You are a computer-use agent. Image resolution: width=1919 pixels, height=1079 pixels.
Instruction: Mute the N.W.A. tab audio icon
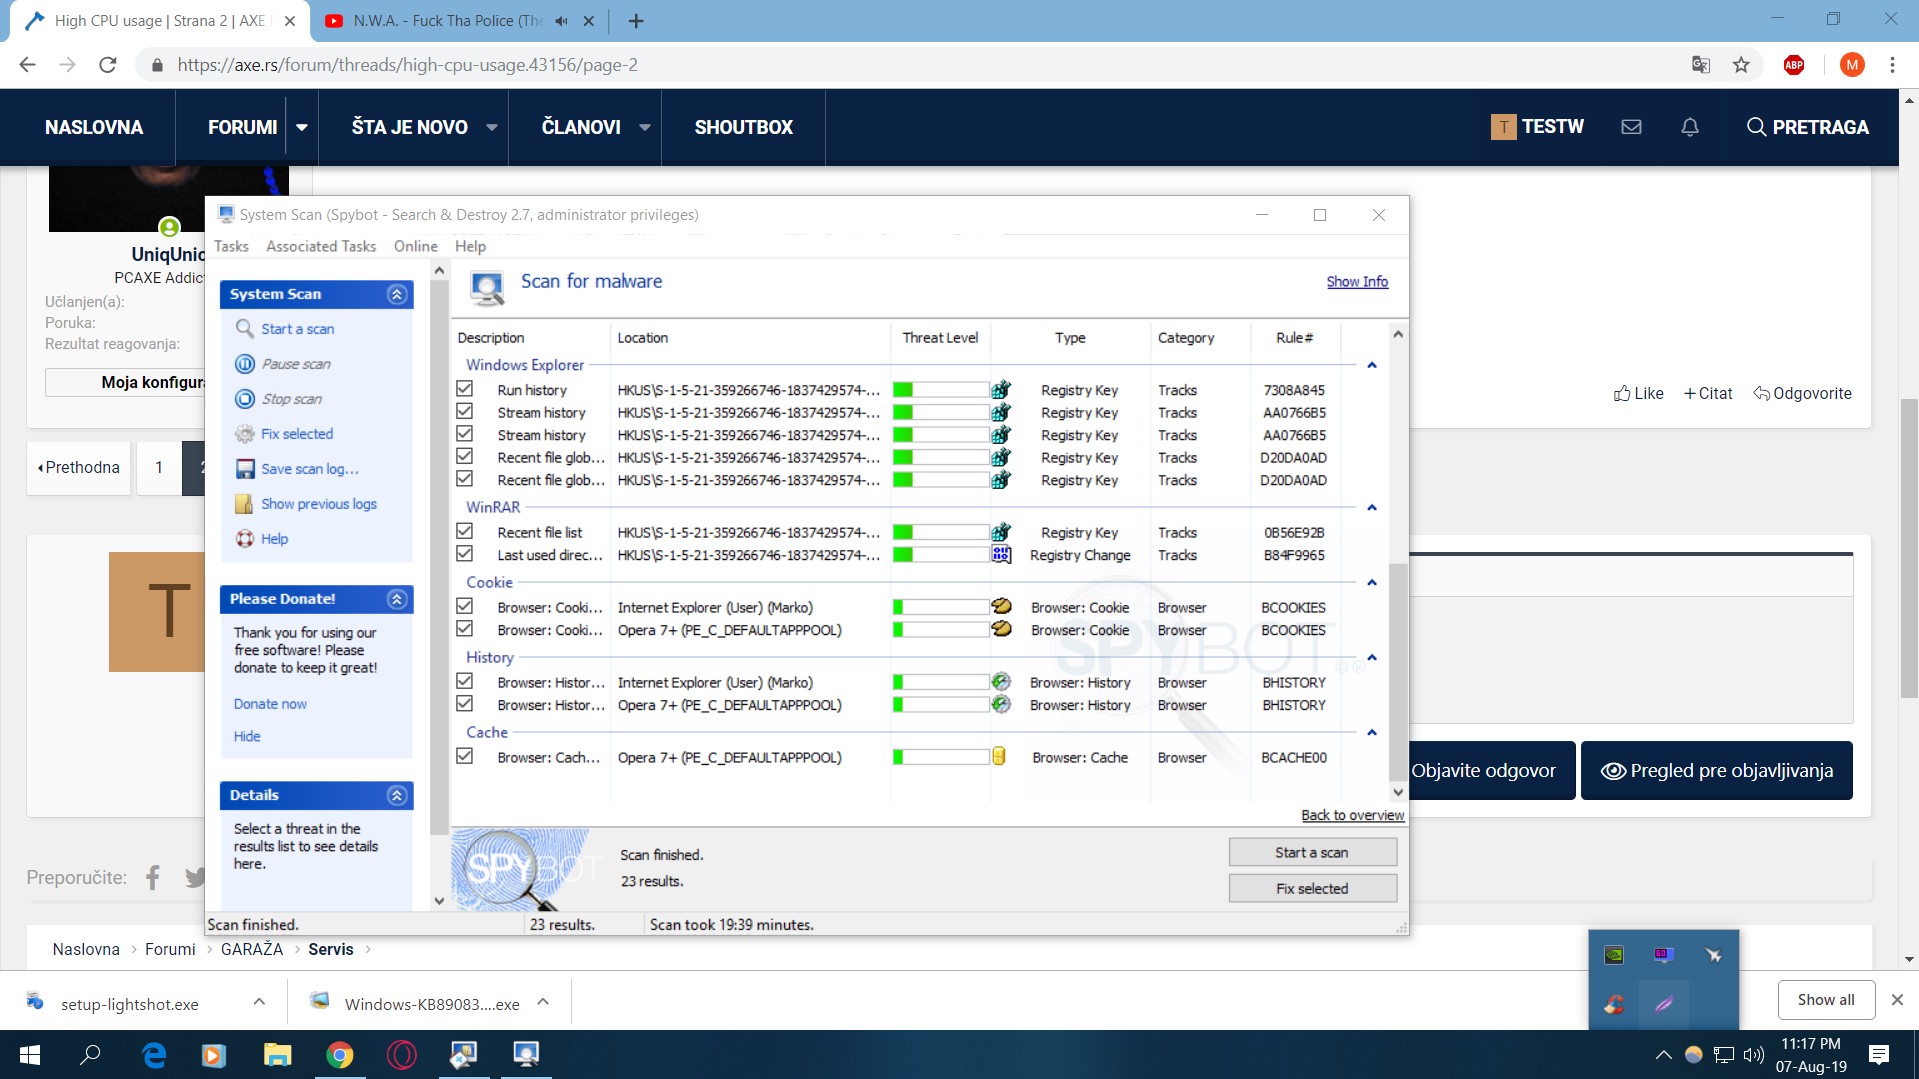click(x=561, y=20)
